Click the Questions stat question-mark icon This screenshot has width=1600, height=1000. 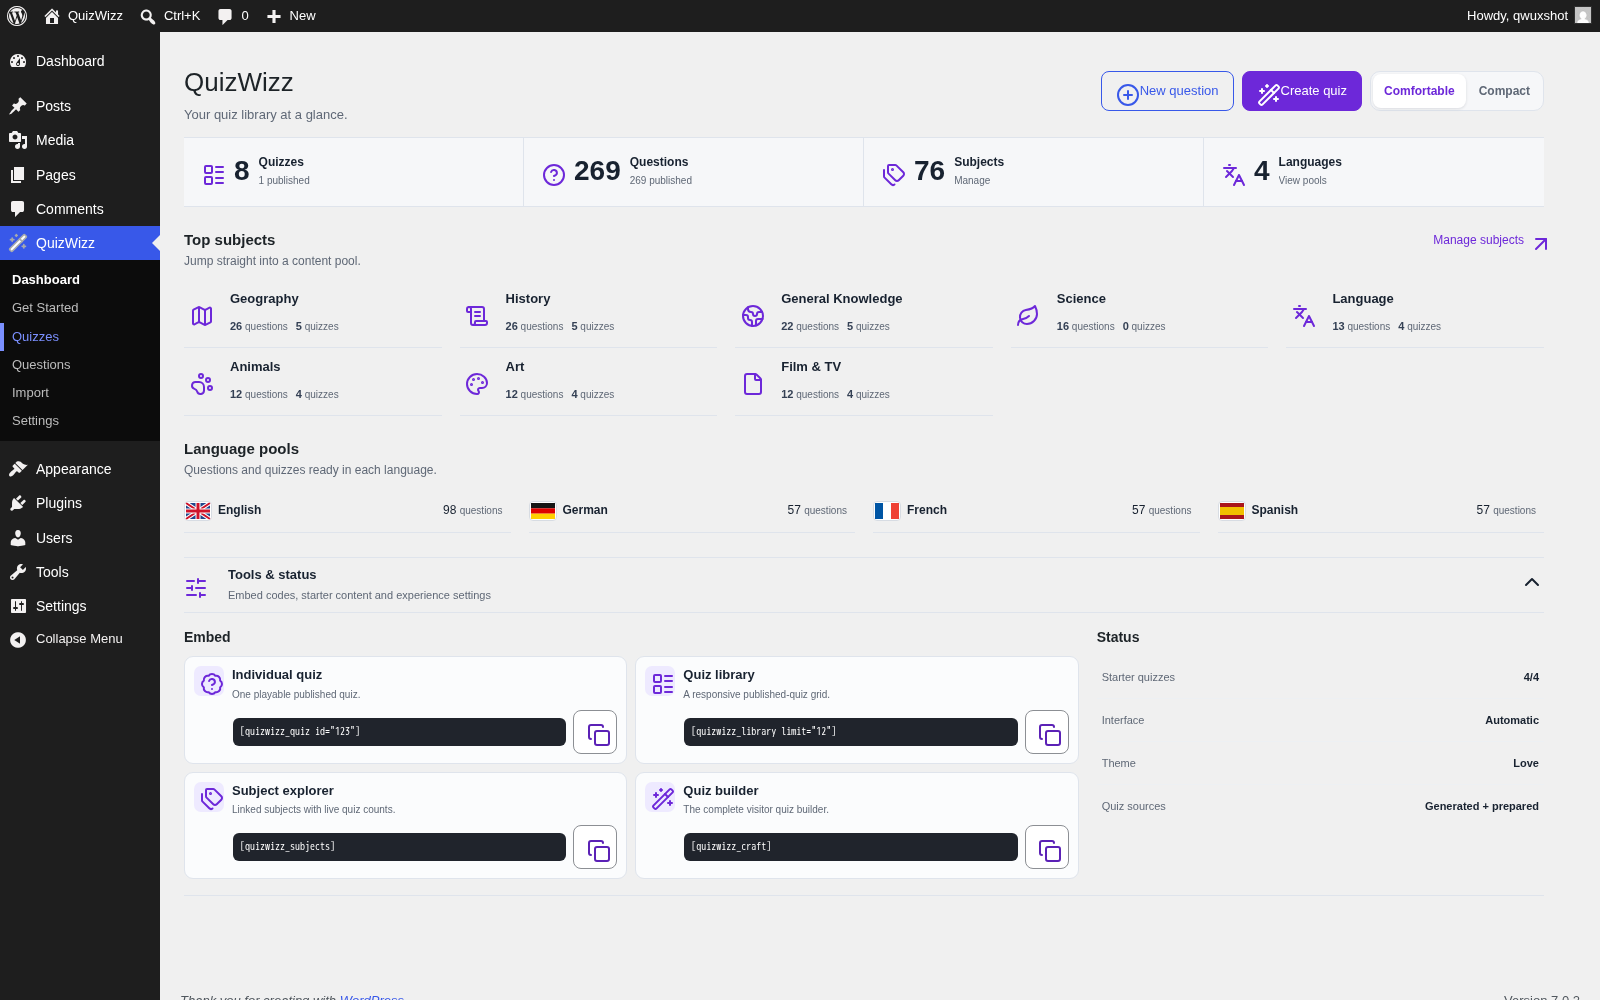(x=554, y=175)
